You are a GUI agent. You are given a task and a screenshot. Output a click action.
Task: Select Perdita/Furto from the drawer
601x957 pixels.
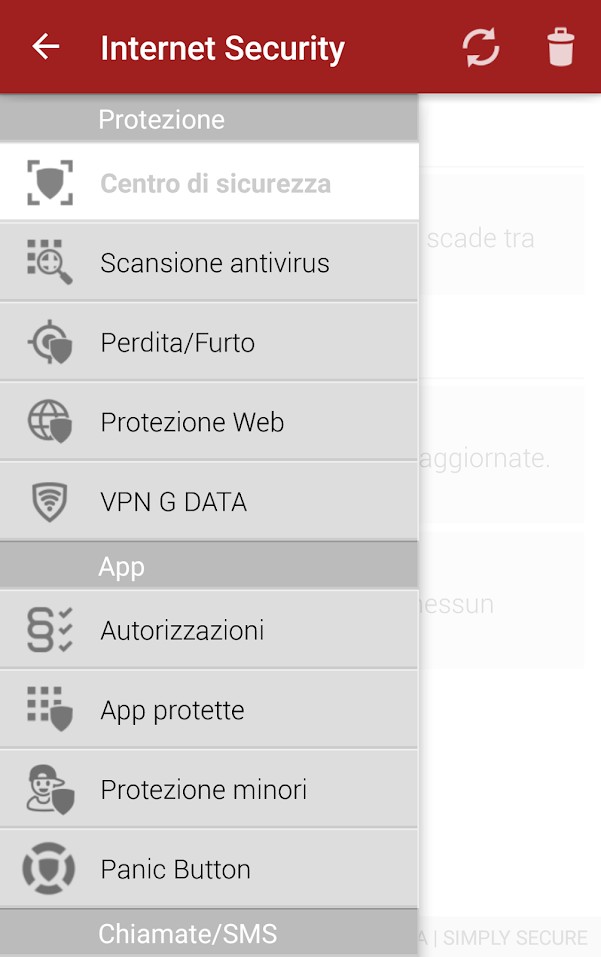209,342
